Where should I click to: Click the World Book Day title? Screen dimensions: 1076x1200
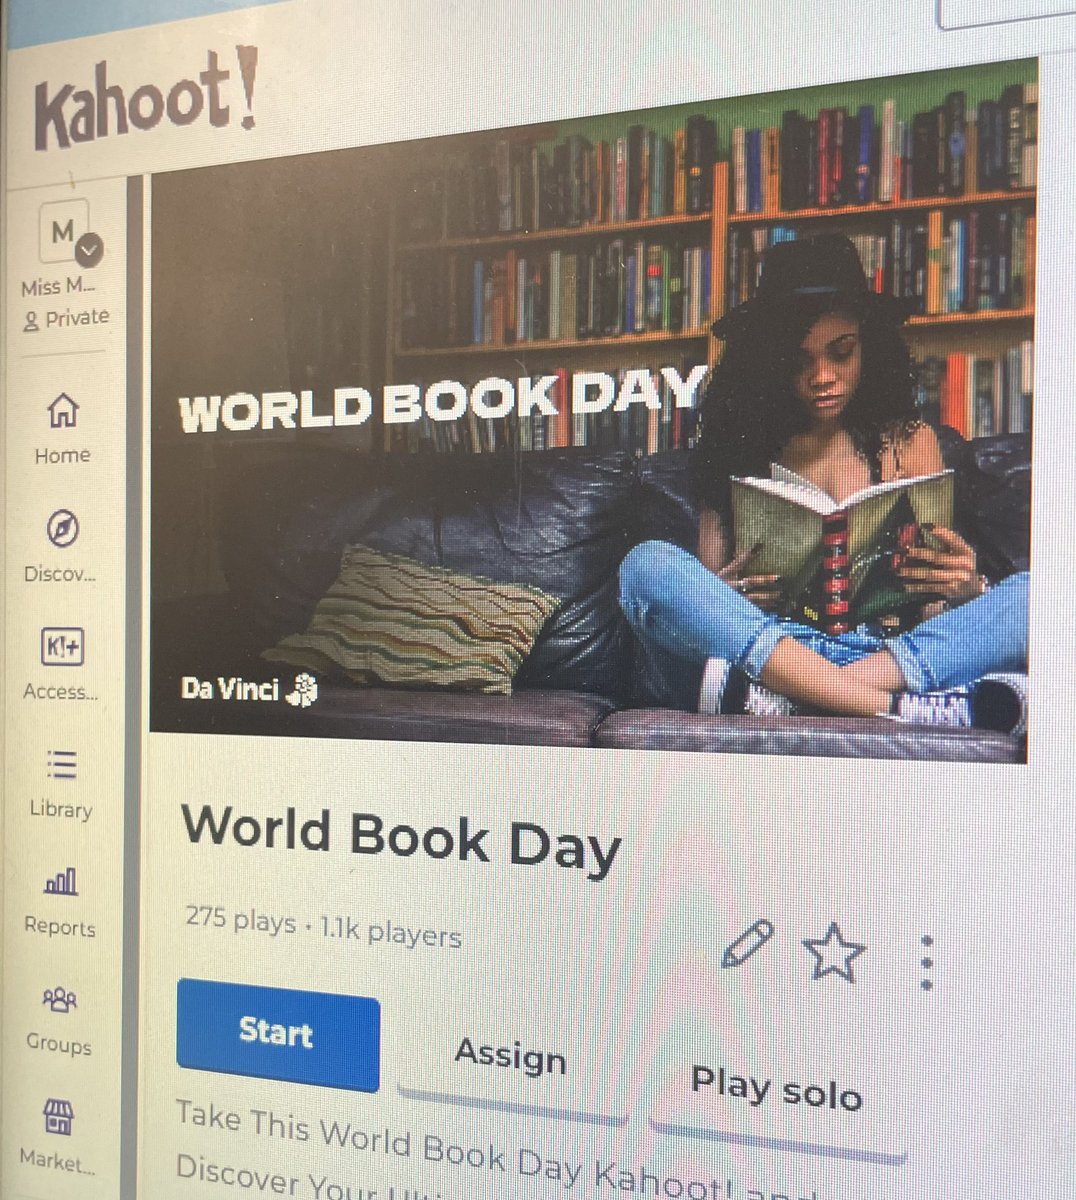[x=401, y=841]
